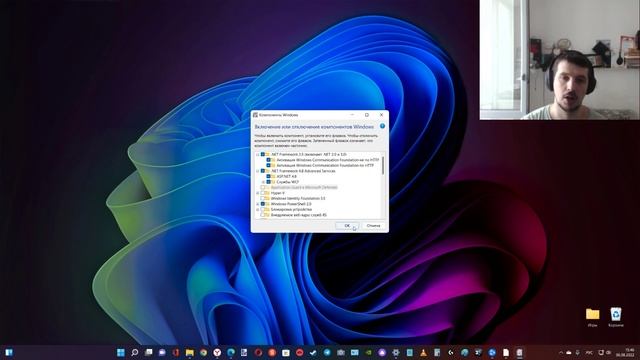640x360 pixels.
Task: Open the white document taskbar icon
Action: (506, 352)
